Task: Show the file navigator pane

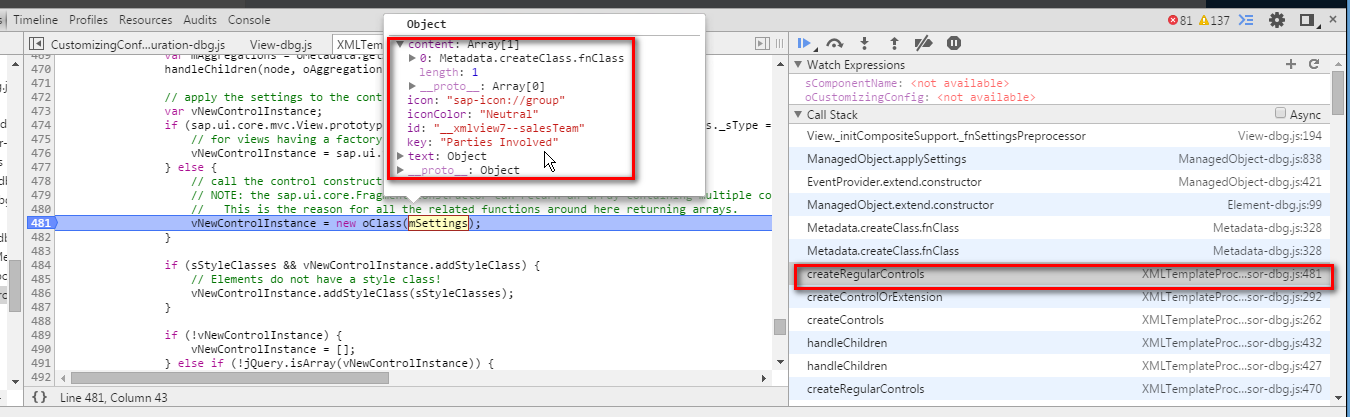Action: (37, 44)
